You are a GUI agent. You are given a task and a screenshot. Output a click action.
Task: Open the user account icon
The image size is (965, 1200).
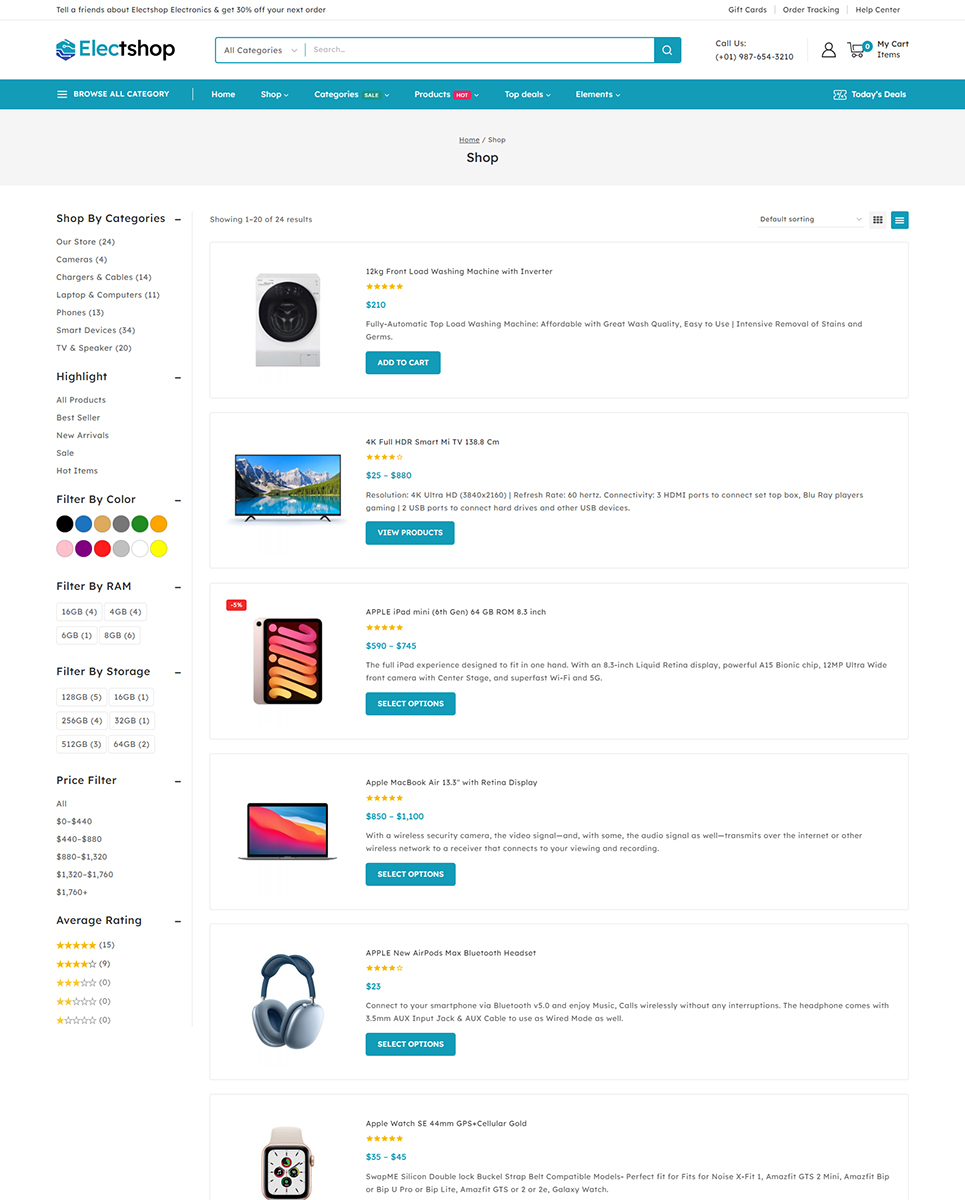(x=828, y=50)
